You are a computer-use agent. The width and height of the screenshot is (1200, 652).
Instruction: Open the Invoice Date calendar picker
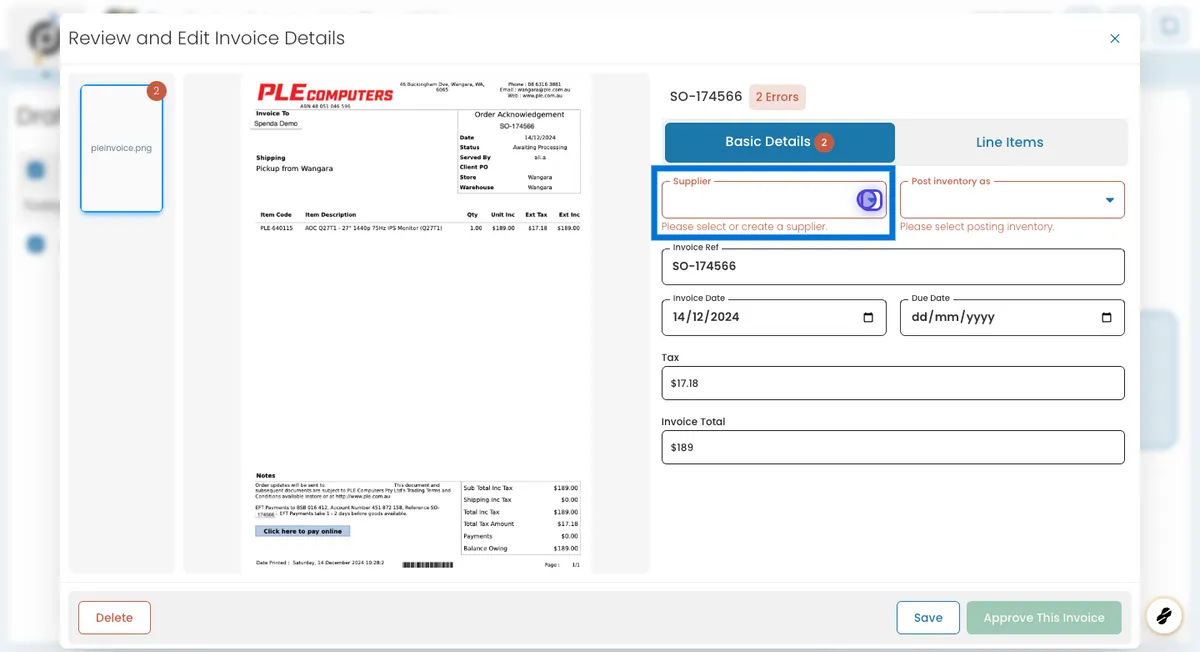868,317
